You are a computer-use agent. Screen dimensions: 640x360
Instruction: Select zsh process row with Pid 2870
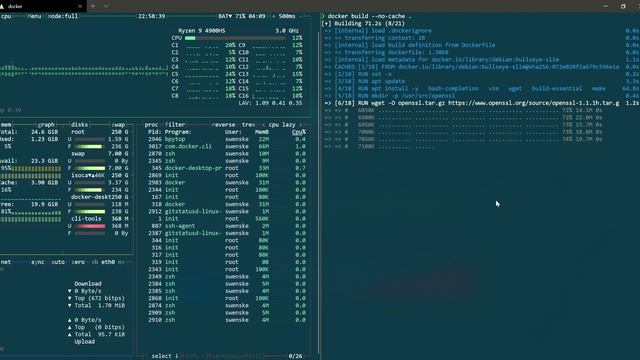[x=227, y=153]
